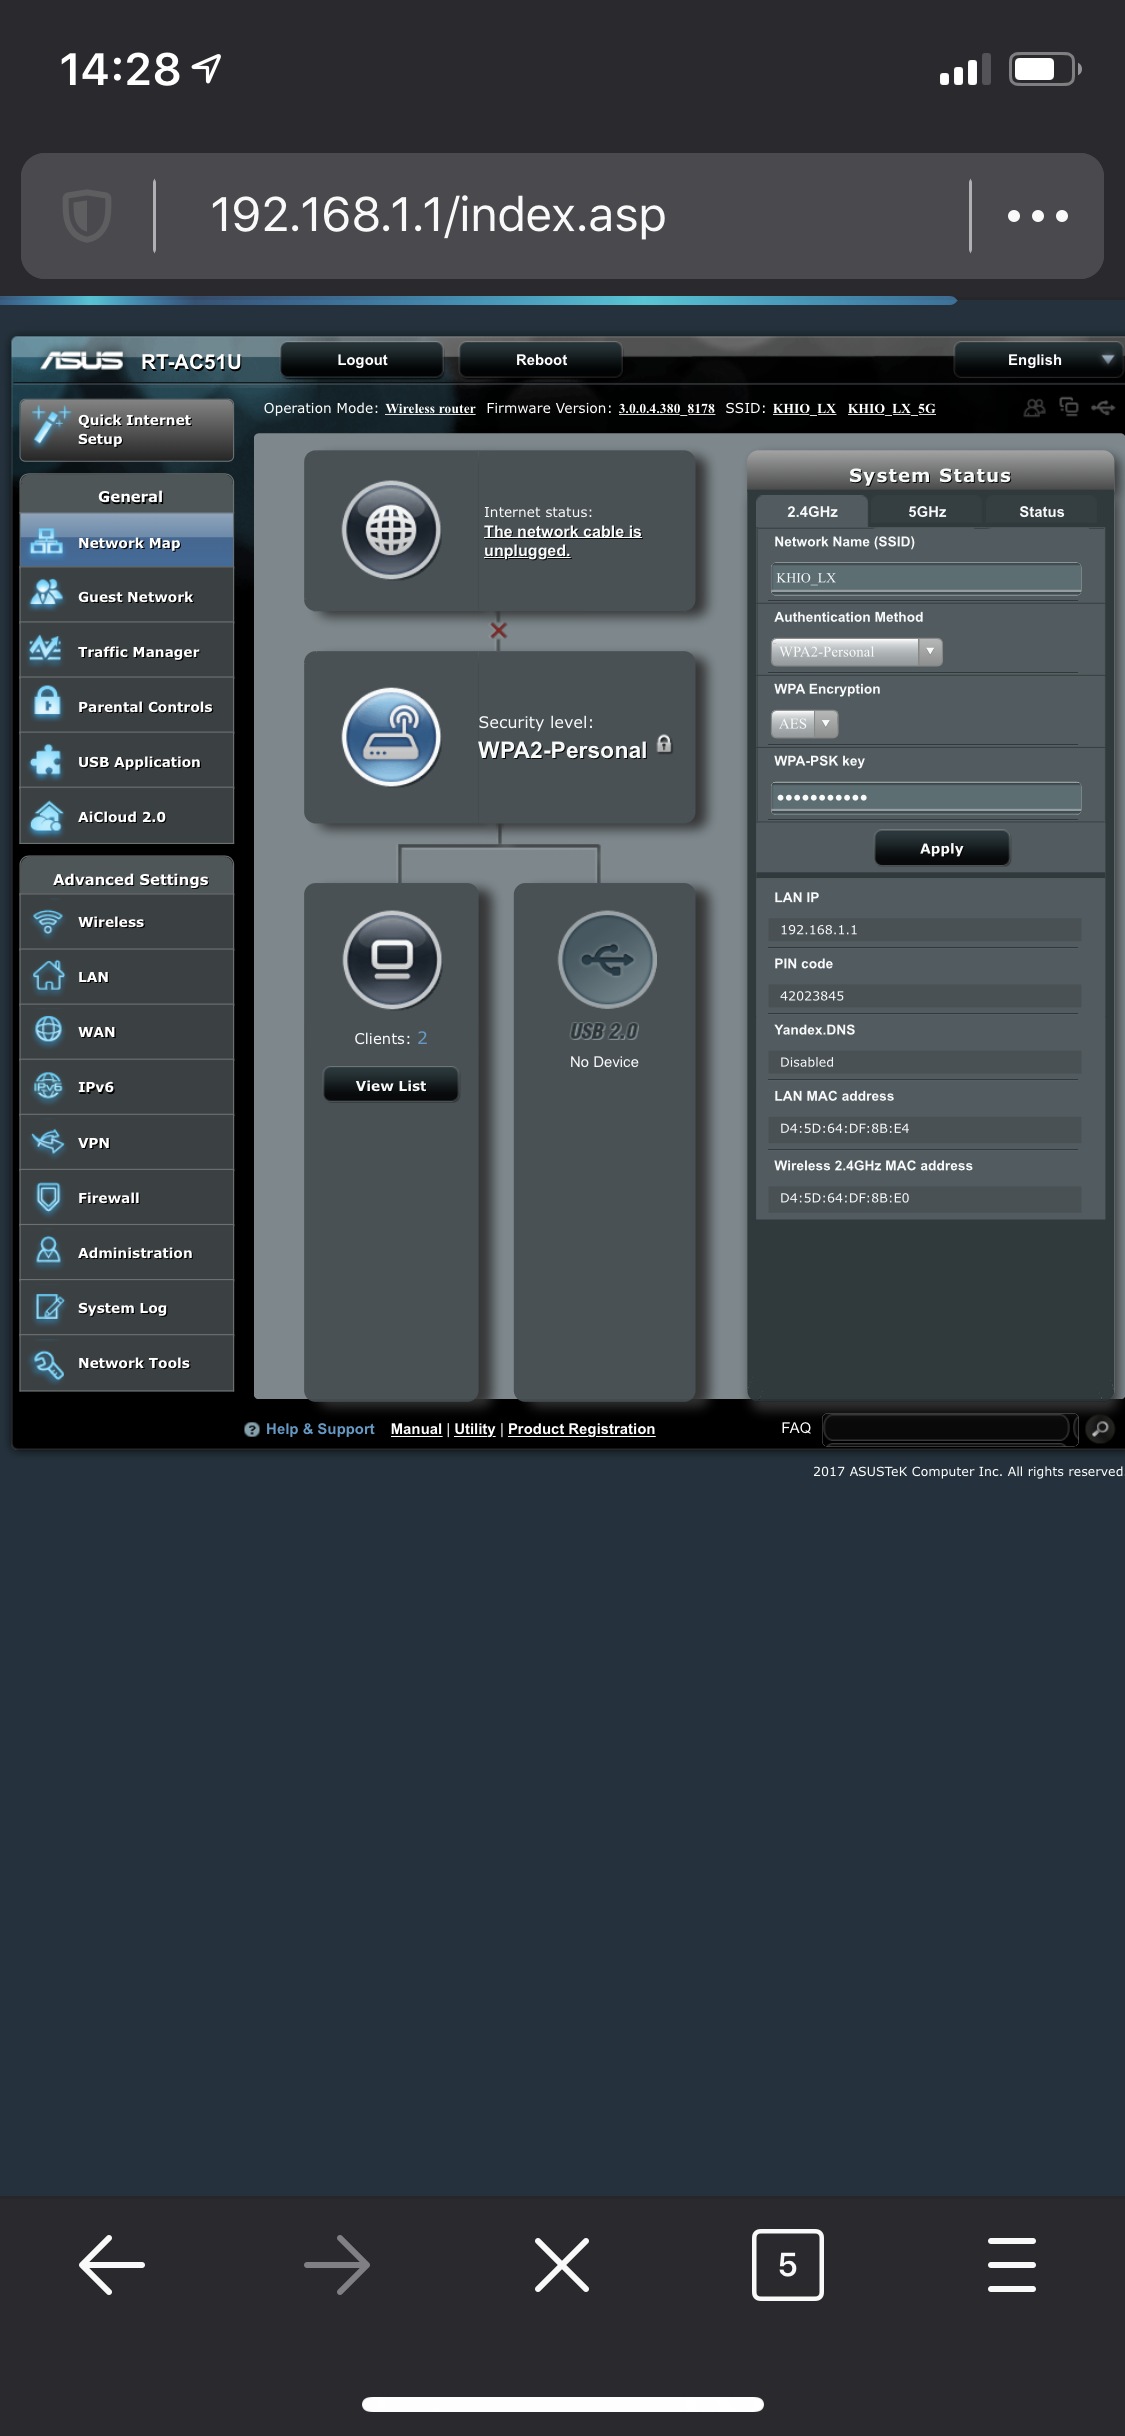Go forward in browser
This screenshot has width=1125, height=2436.
point(337,2264)
